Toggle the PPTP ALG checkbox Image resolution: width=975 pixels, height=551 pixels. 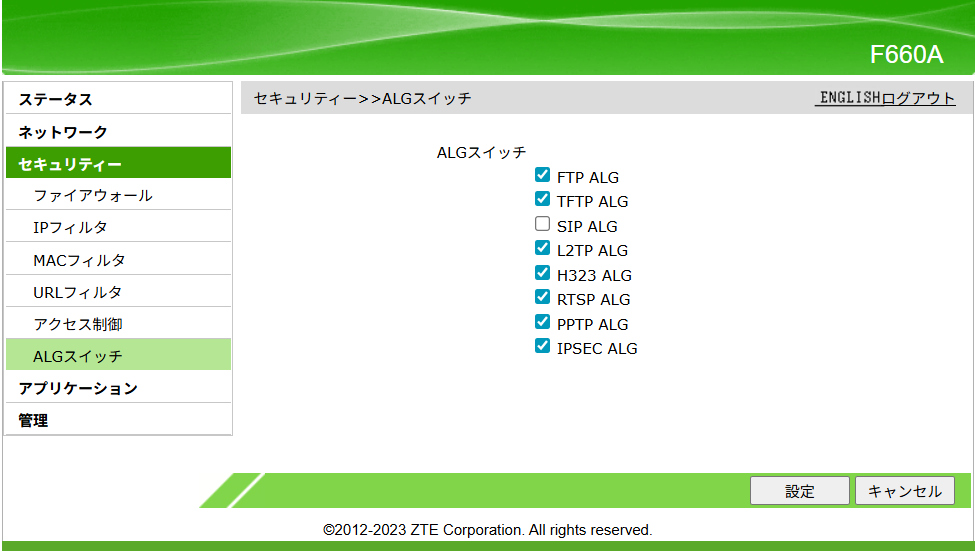point(542,322)
